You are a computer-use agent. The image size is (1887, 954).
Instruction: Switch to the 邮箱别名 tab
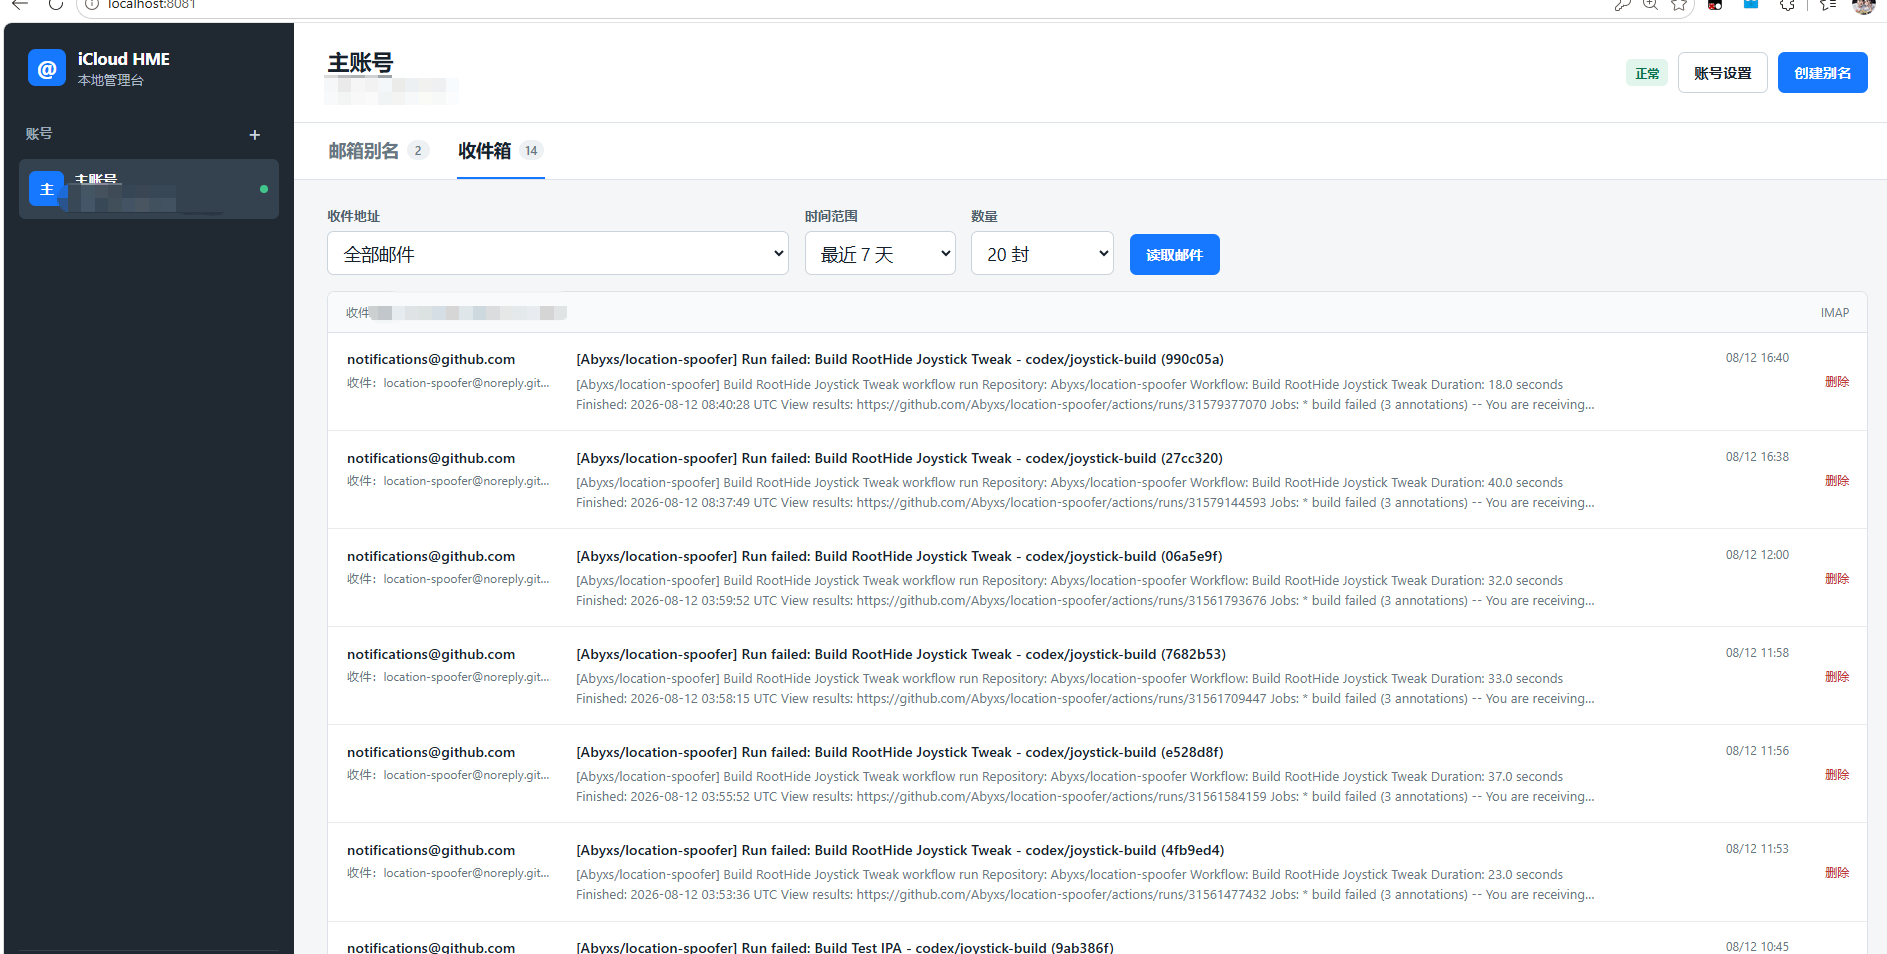378,151
